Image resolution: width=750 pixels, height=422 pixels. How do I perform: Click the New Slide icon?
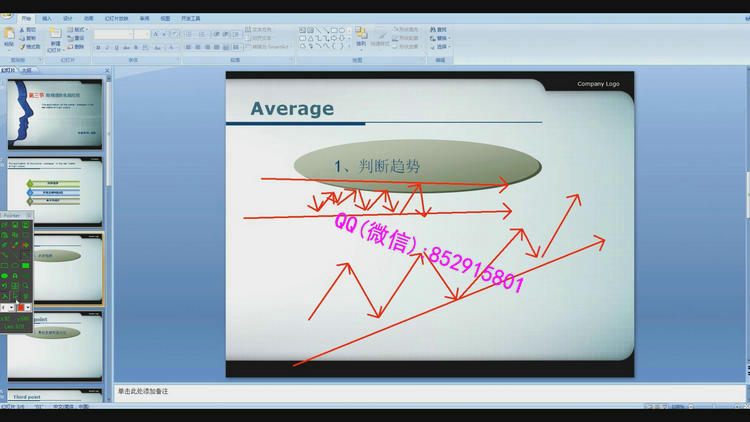click(55, 36)
